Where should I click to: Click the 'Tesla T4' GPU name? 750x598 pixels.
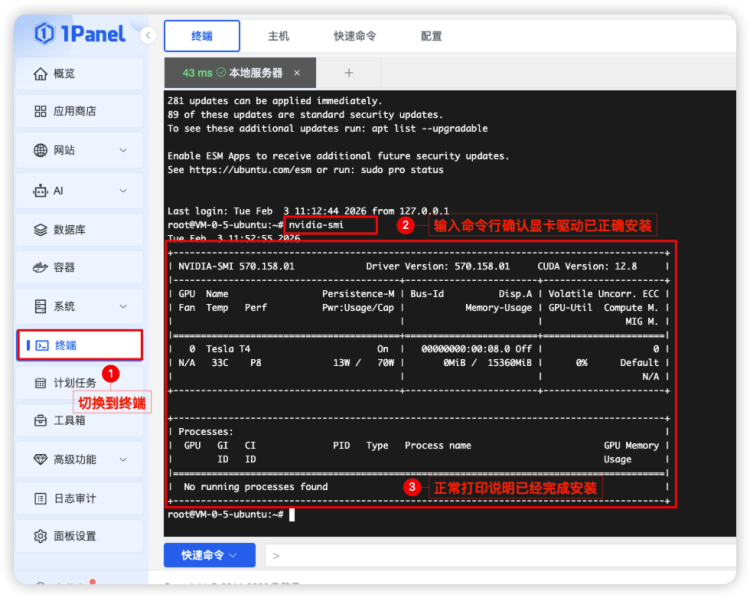point(228,349)
